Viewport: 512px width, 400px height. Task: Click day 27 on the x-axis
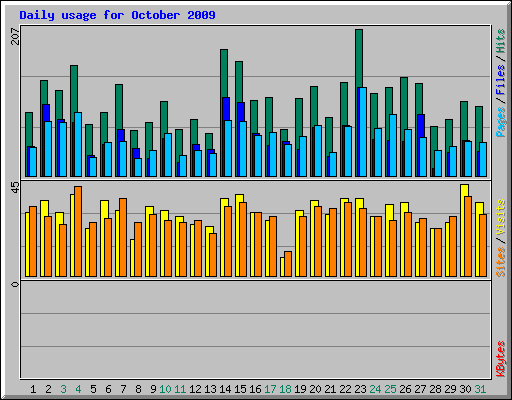[x=420, y=389]
